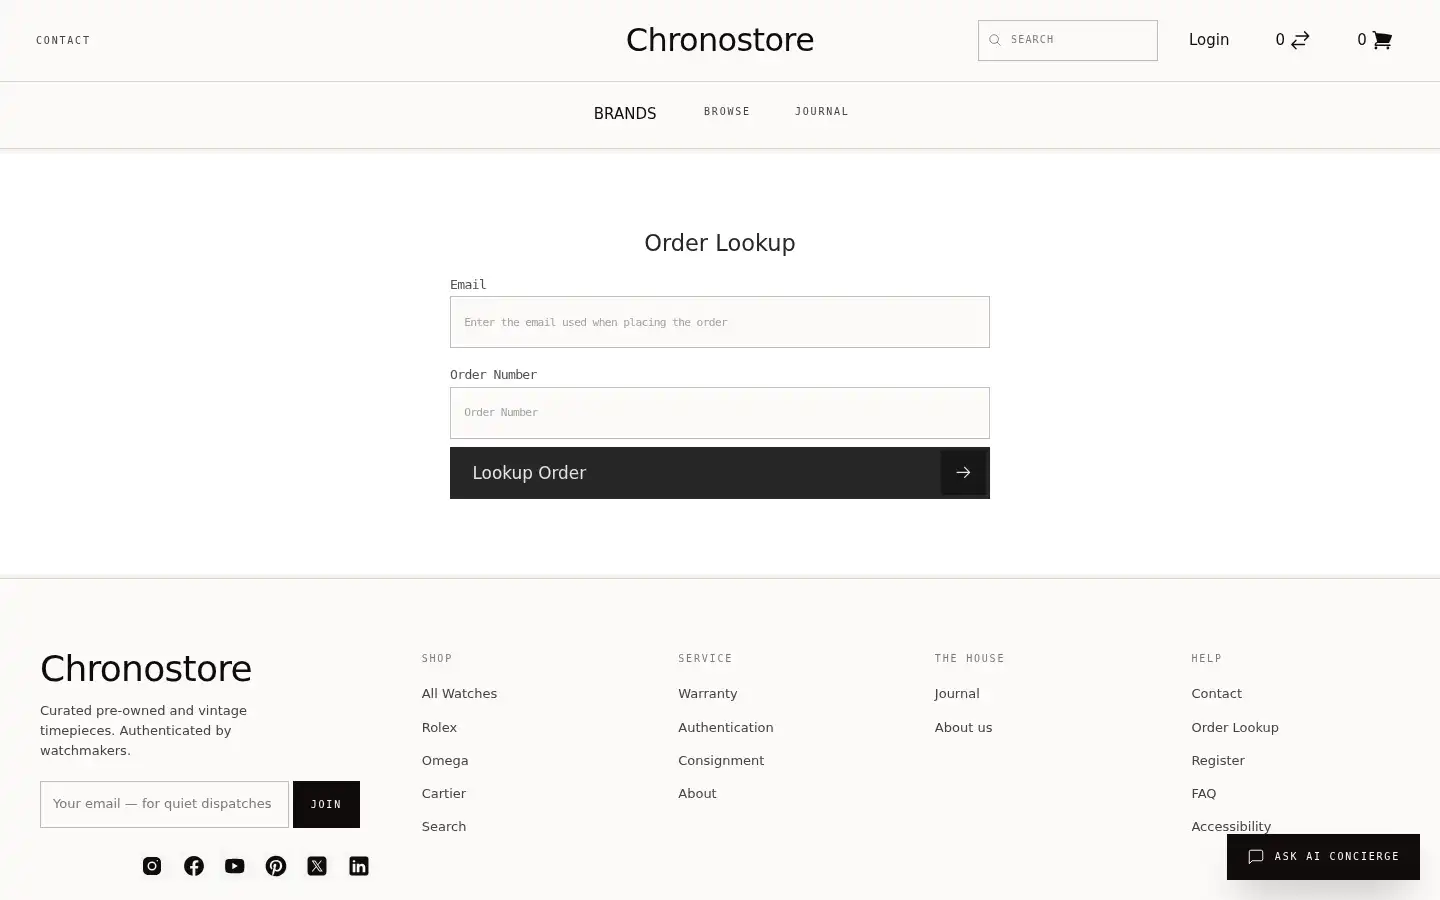Open the Rolex footer link

point(439,727)
